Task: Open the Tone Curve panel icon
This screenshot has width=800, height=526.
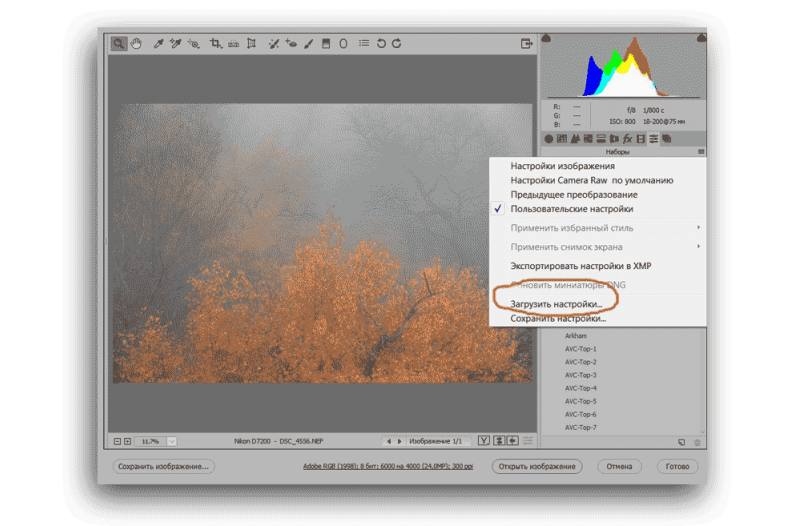Action: pos(562,139)
